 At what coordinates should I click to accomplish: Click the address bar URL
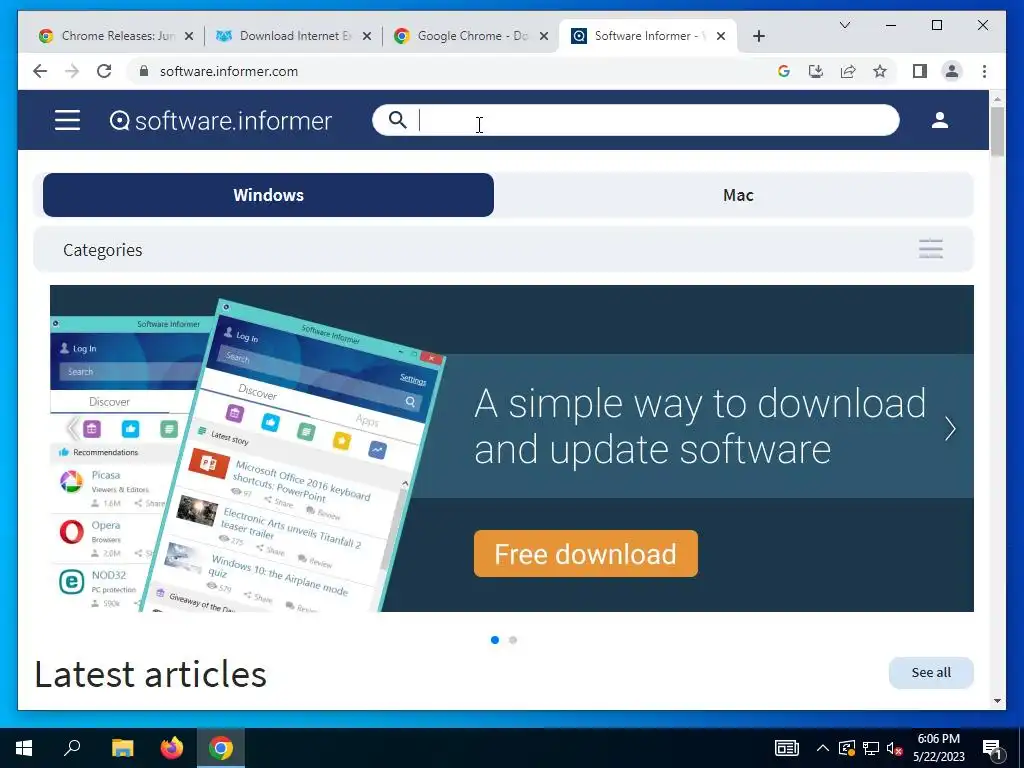(229, 71)
